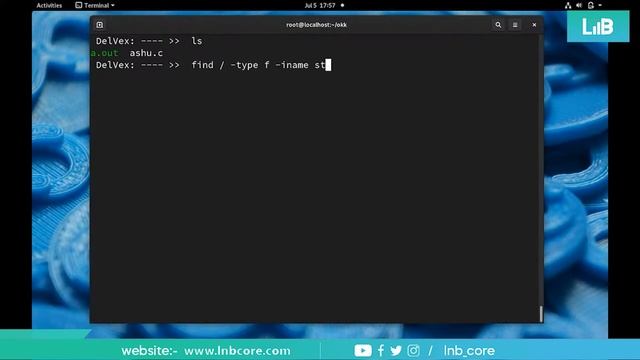Click the find / -type f -iname command text
This screenshot has width=640, height=360.
(258, 65)
